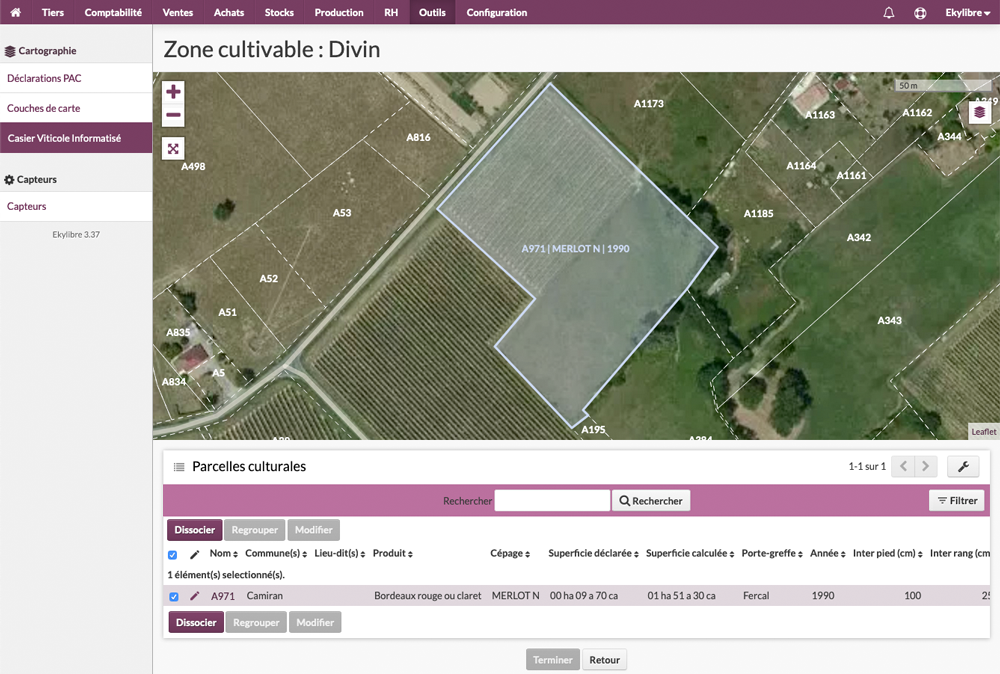The width and height of the screenshot is (1000, 674).
Task: Uncheck the A971 row checkbox
Action: [x=173, y=597]
